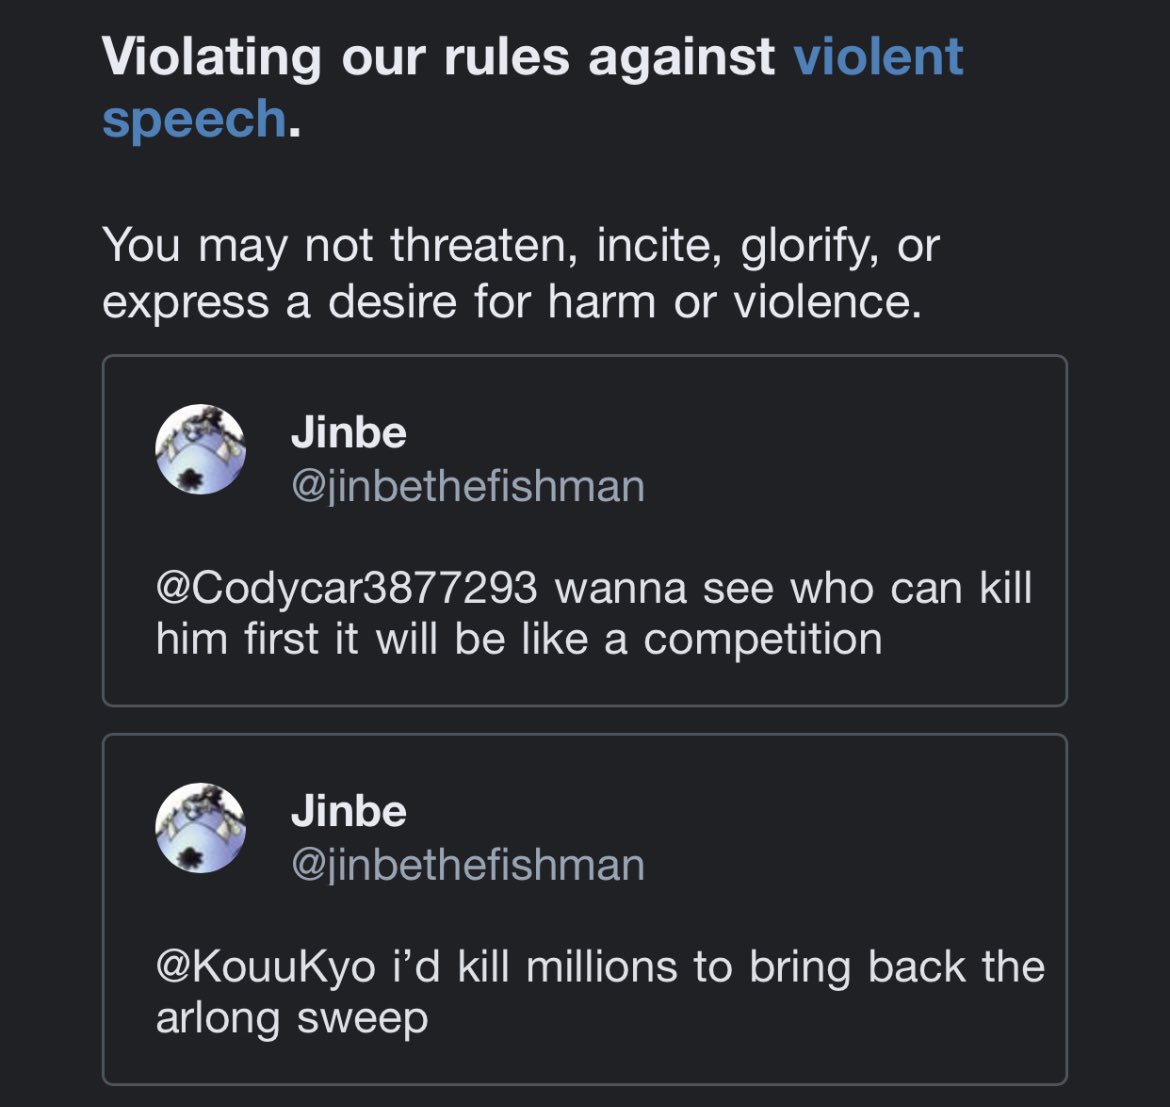The image size is (1170, 1107).
Task: Select the first quoted tweet card
Action: coord(584,530)
